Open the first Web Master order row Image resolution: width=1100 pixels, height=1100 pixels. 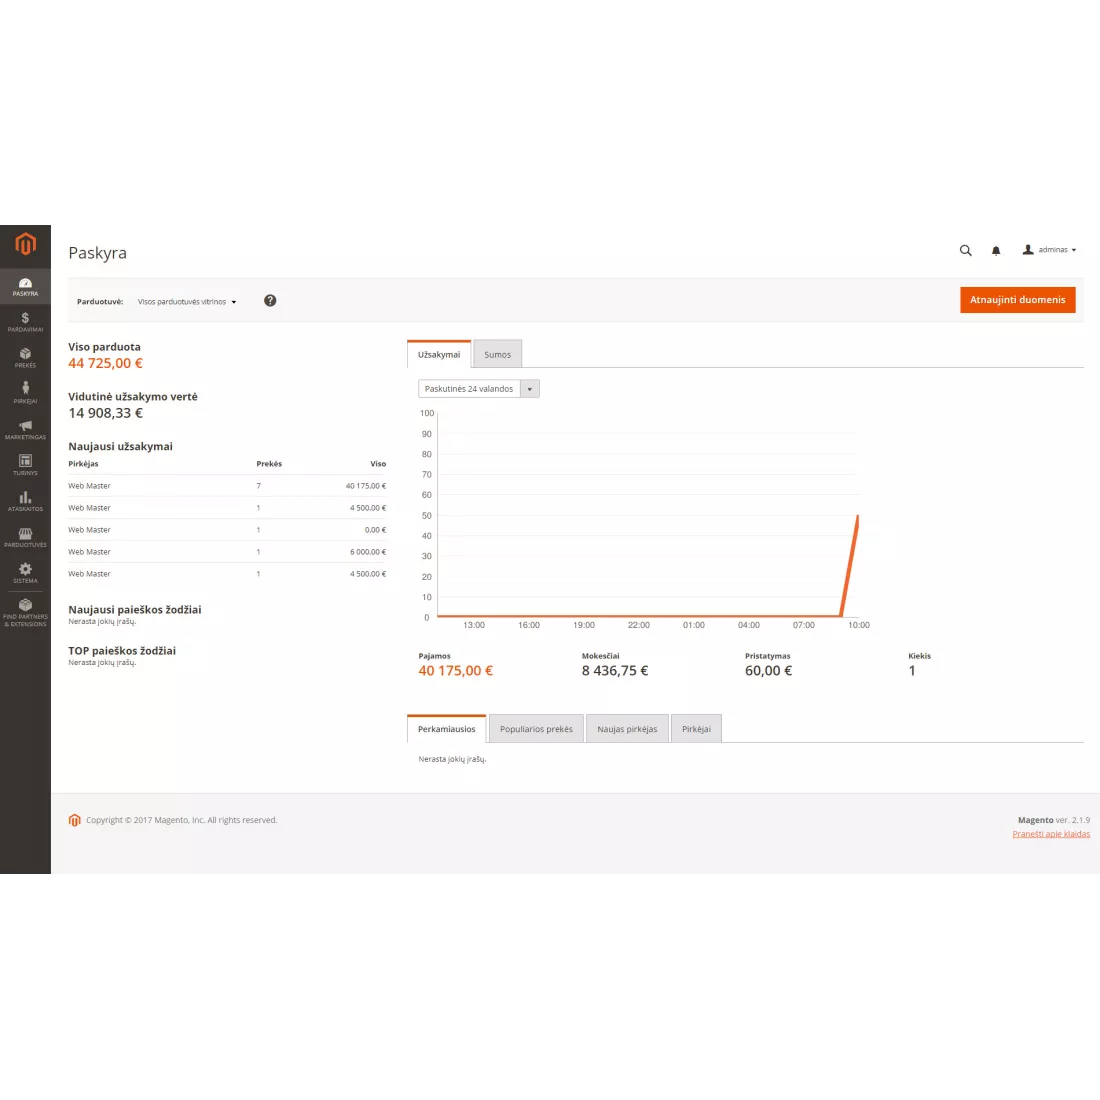[227, 486]
